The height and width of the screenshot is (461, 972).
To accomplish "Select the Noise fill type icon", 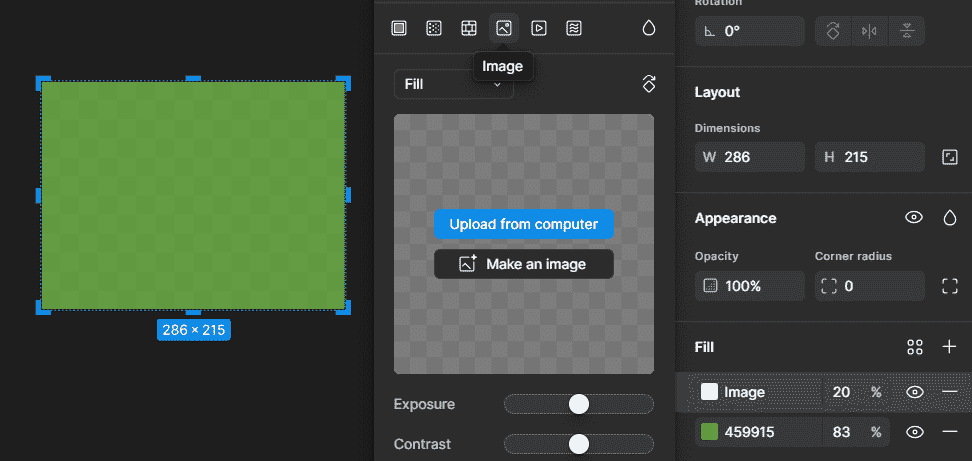I will pyautogui.click(x=573, y=28).
